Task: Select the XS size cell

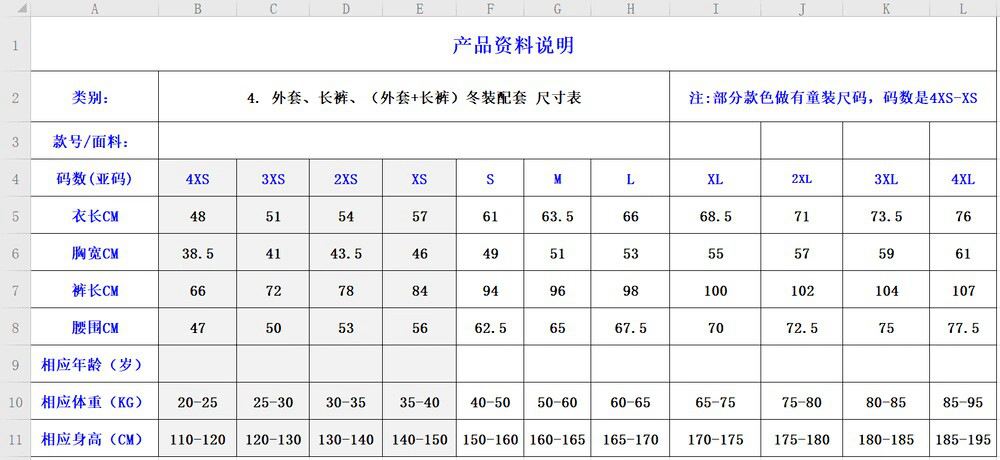Action: 420,178
